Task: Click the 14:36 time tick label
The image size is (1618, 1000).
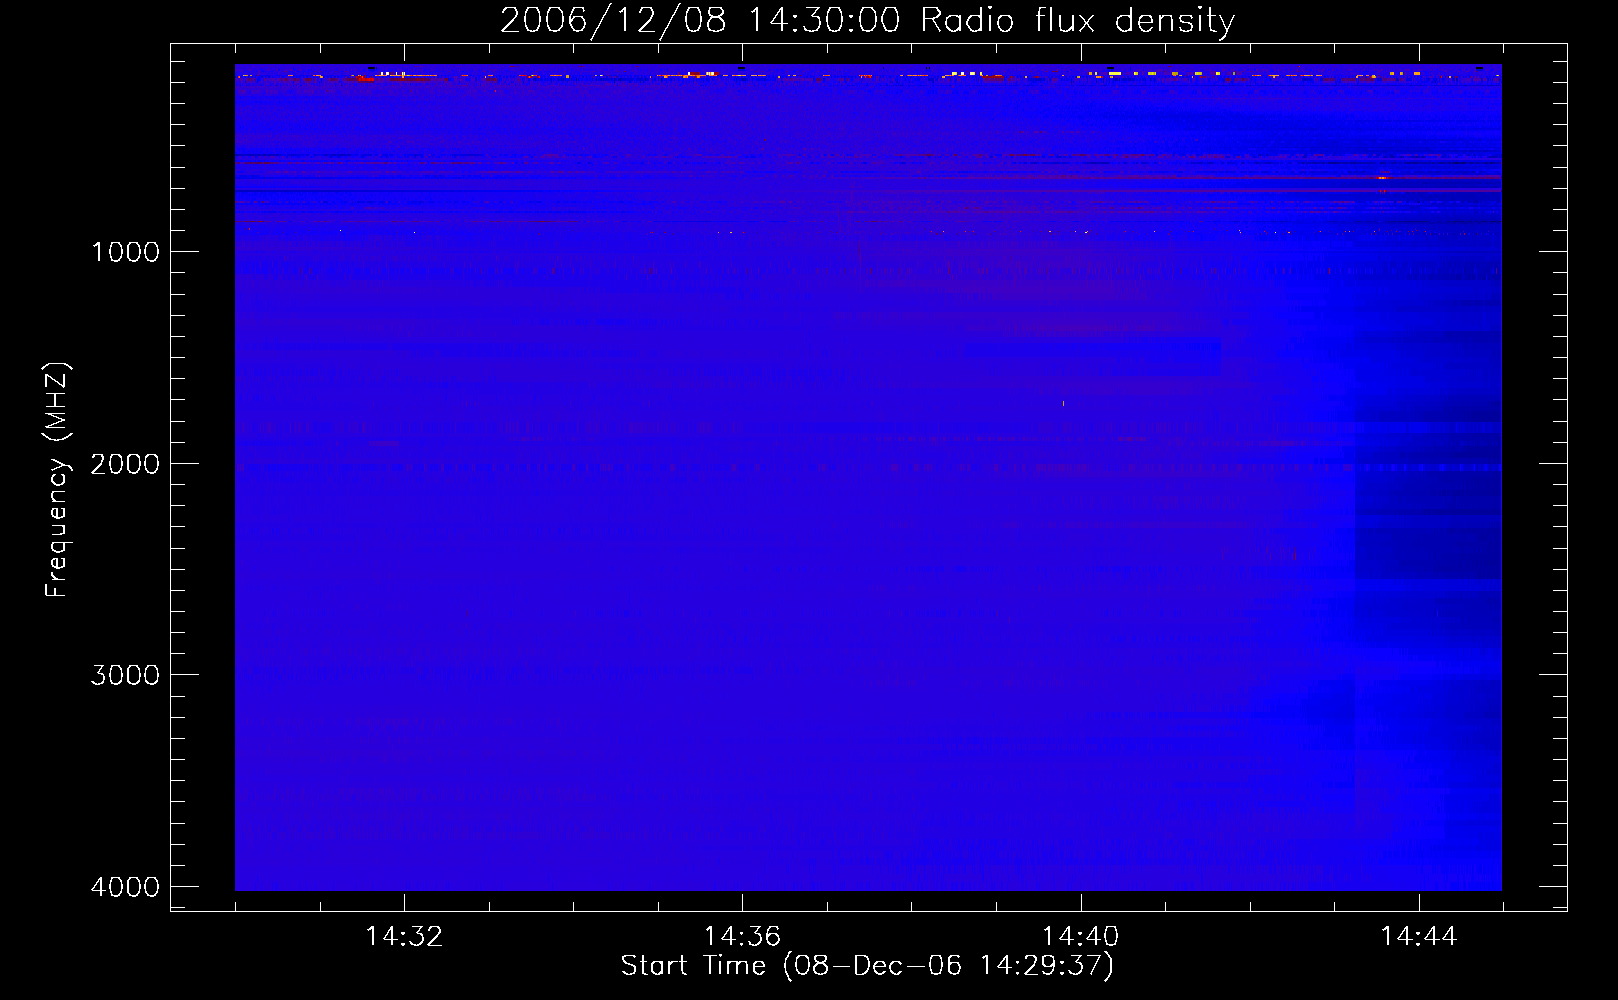Action: click(x=742, y=937)
